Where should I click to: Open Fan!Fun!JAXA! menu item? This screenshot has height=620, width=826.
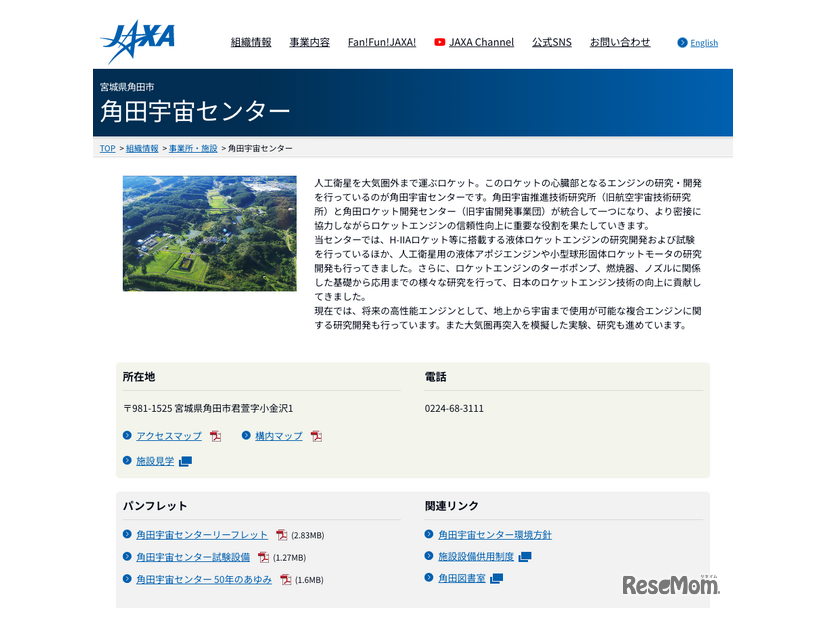point(382,42)
